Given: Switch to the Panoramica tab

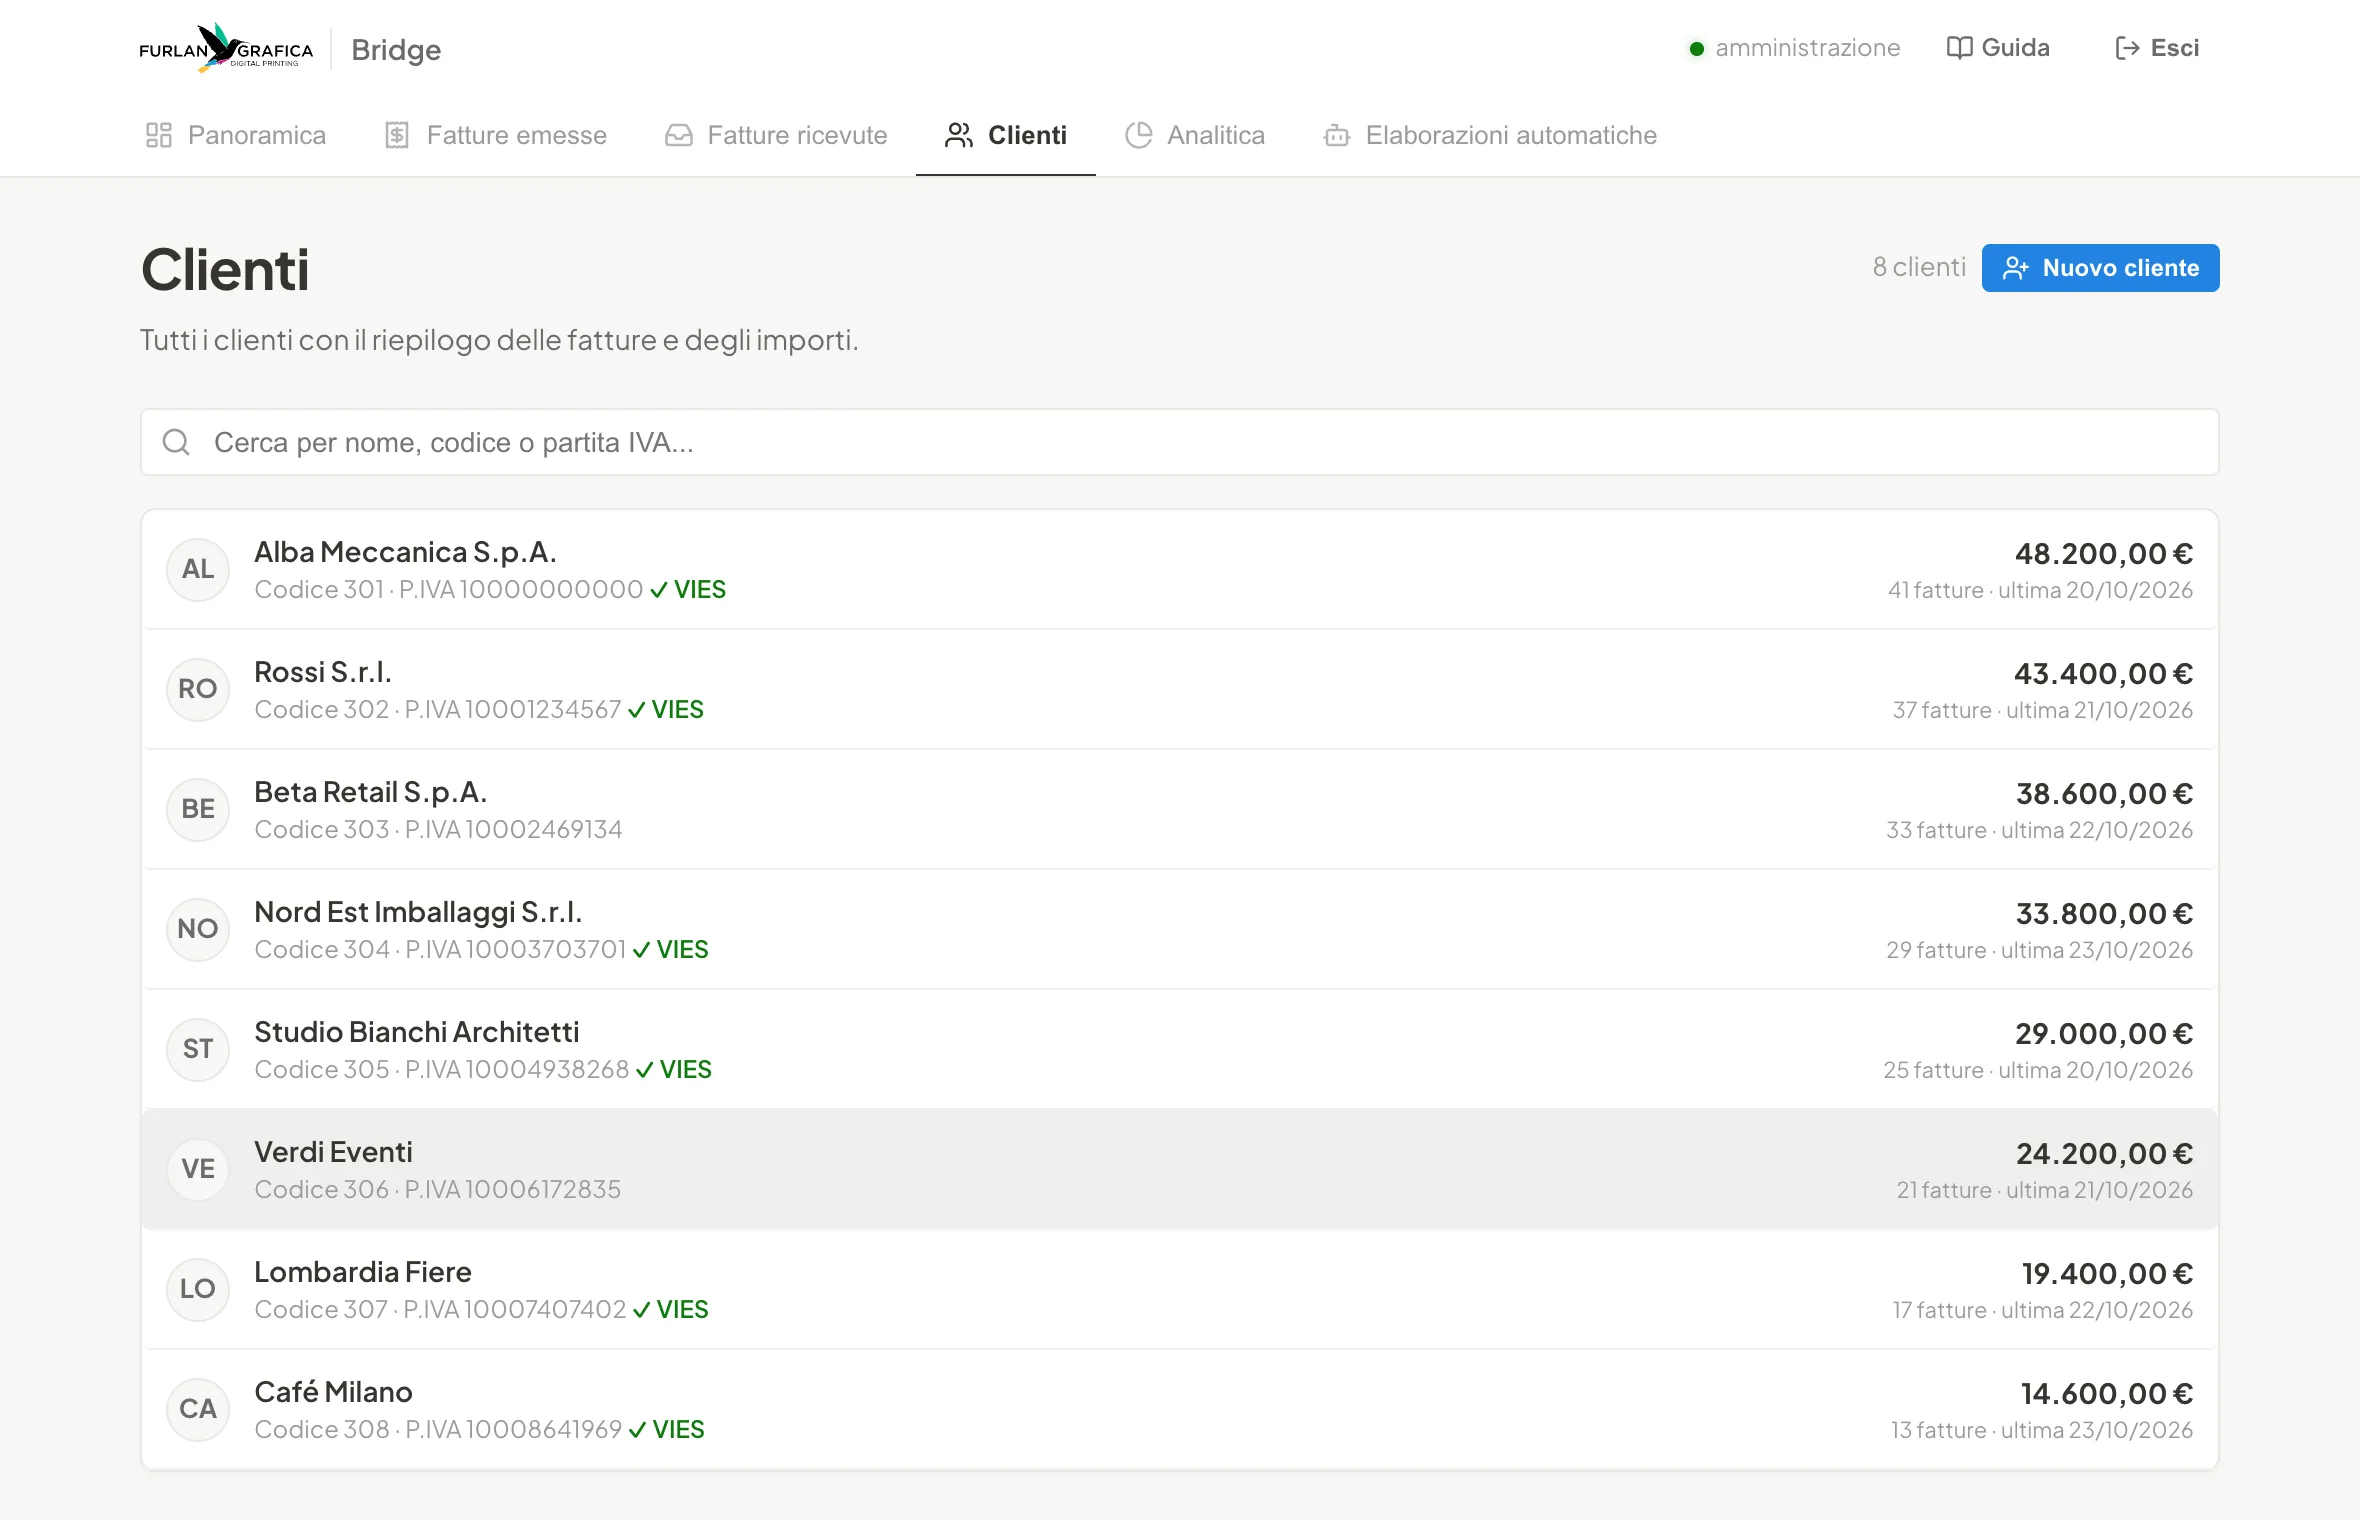Looking at the screenshot, I should pyautogui.click(x=236, y=135).
